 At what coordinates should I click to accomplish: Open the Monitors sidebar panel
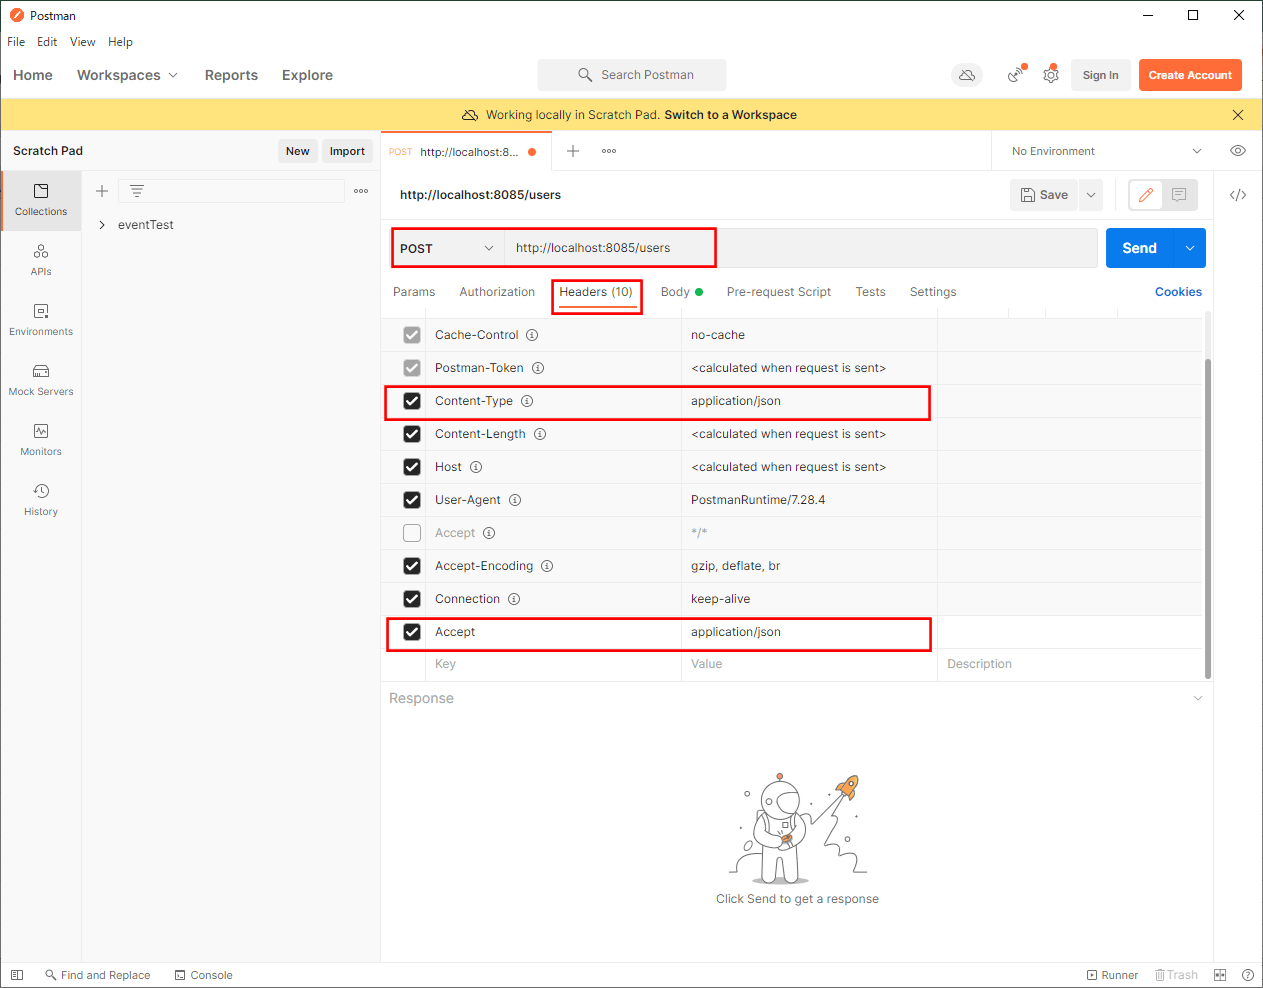click(x=41, y=440)
